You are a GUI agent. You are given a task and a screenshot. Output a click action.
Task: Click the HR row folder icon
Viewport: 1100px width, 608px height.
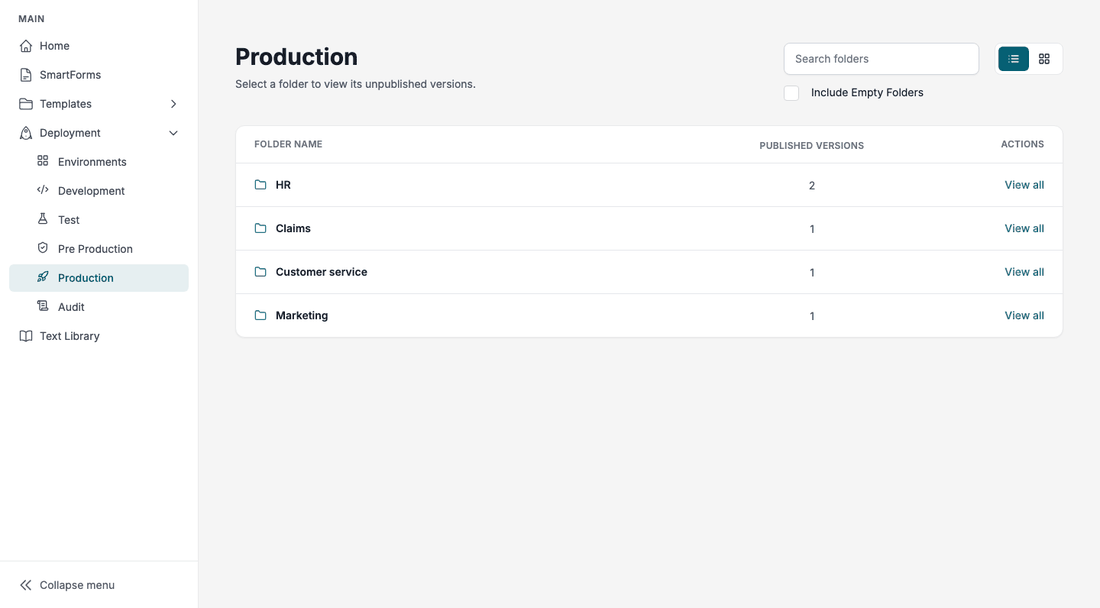[260, 185]
